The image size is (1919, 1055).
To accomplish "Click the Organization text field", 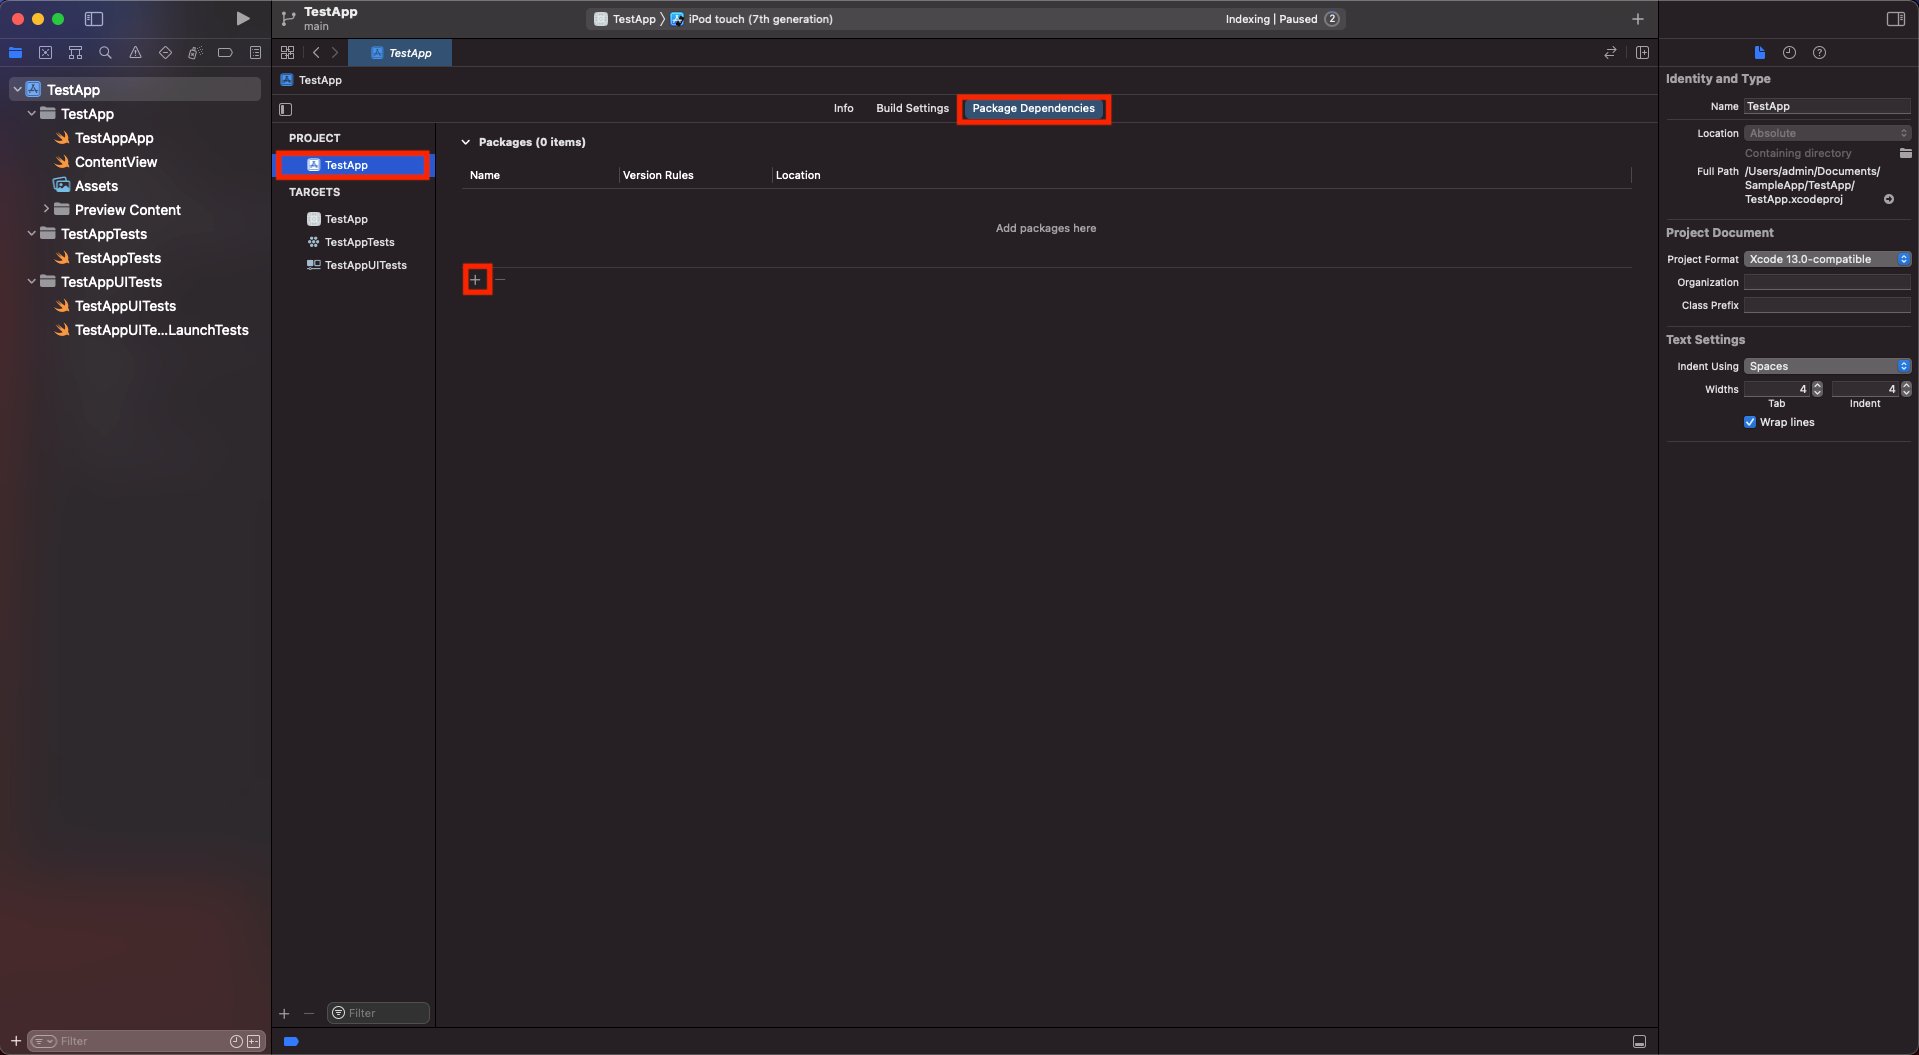I will coord(1827,282).
